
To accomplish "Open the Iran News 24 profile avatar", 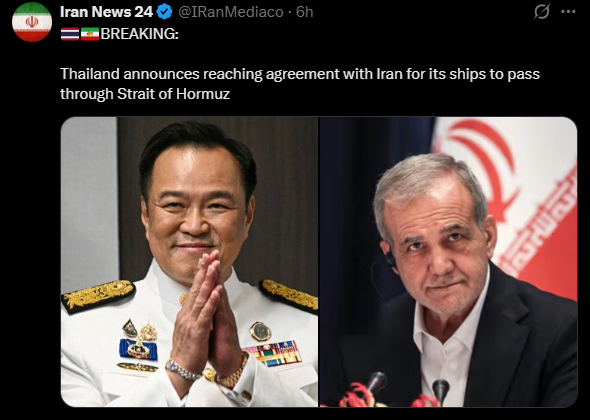I will [x=32, y=22].
